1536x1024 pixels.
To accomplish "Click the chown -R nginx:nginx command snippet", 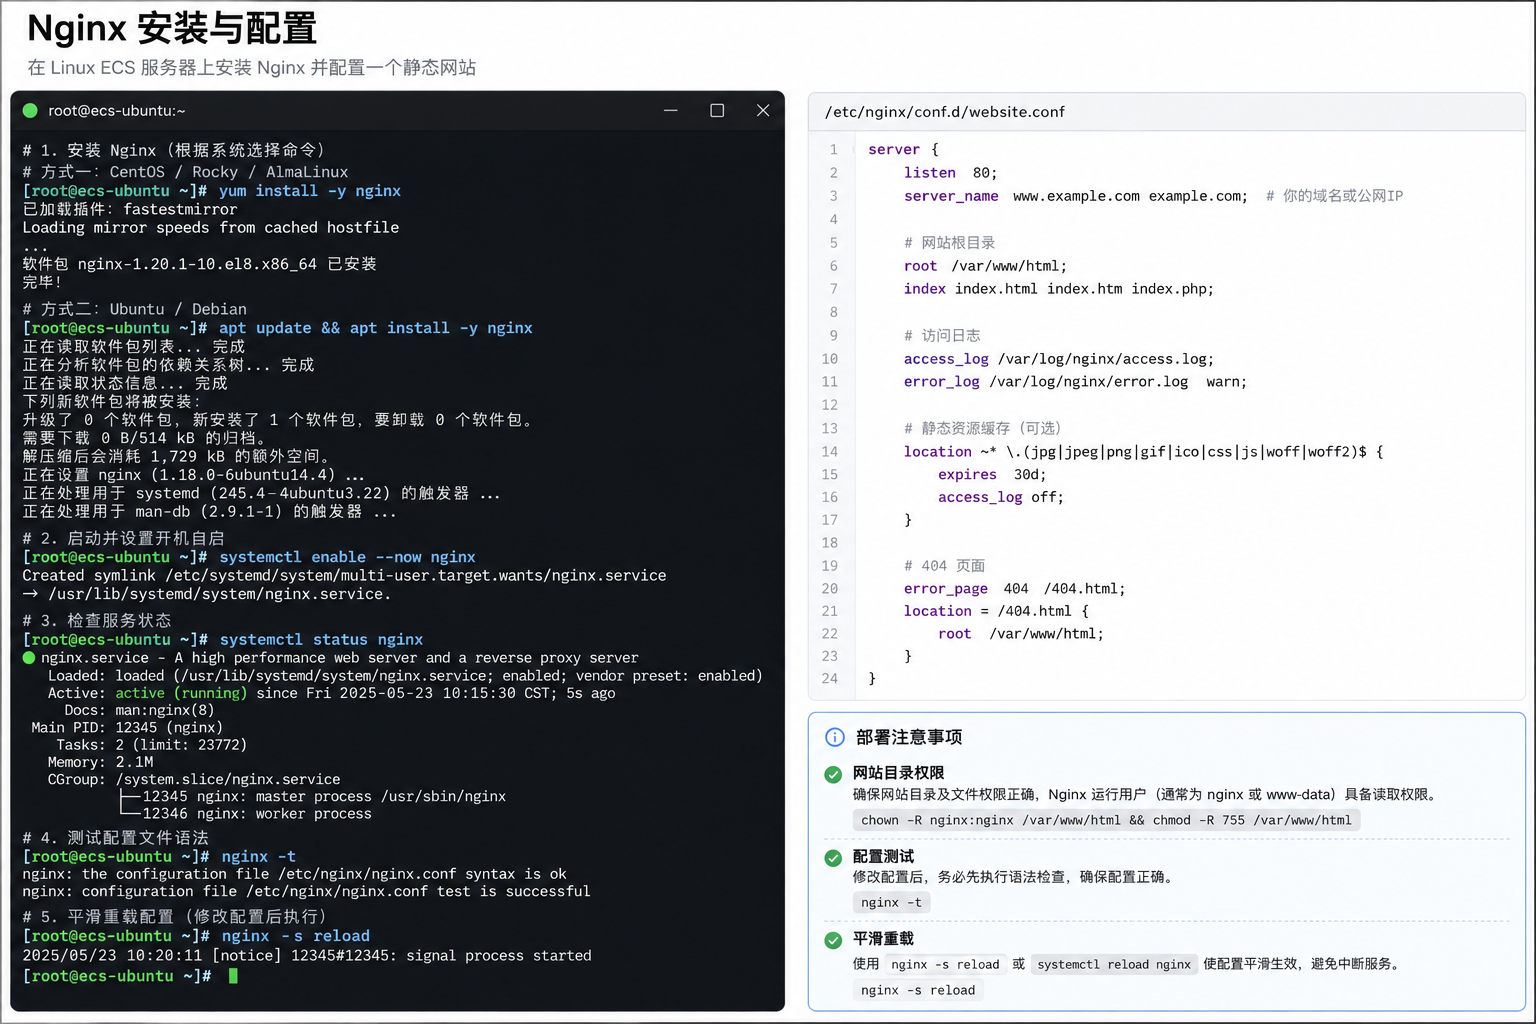I will pyautogui.click(x=1106, y=820).
